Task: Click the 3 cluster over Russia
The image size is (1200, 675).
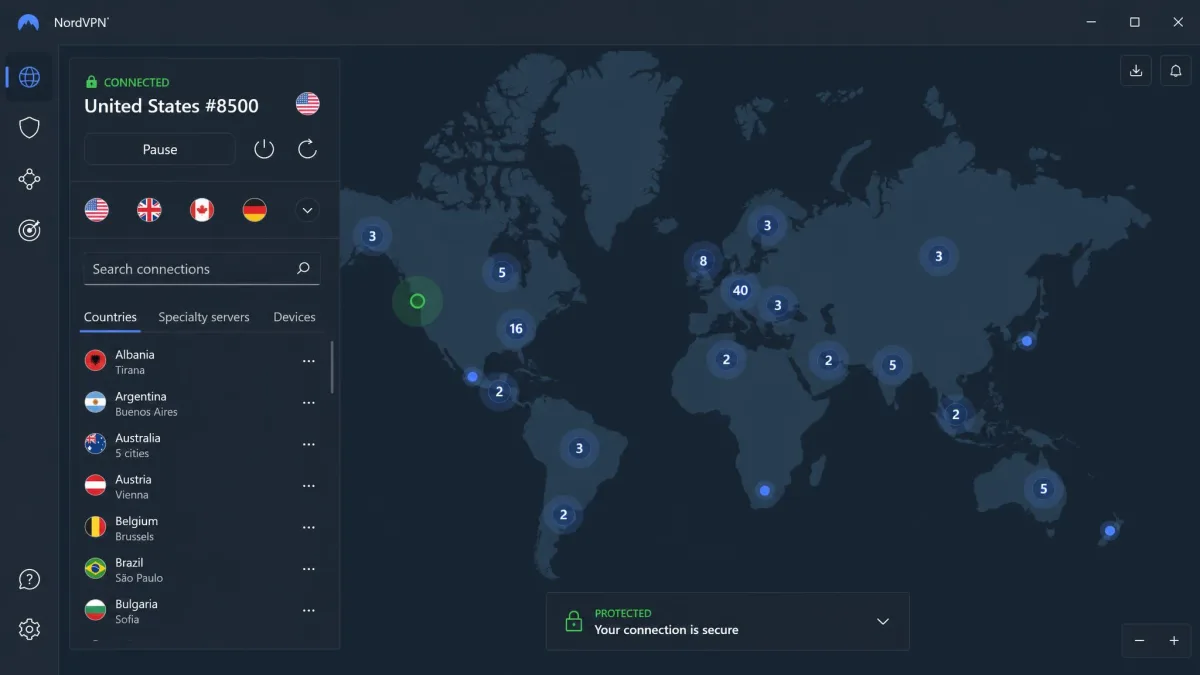Action: click(938, 256)
